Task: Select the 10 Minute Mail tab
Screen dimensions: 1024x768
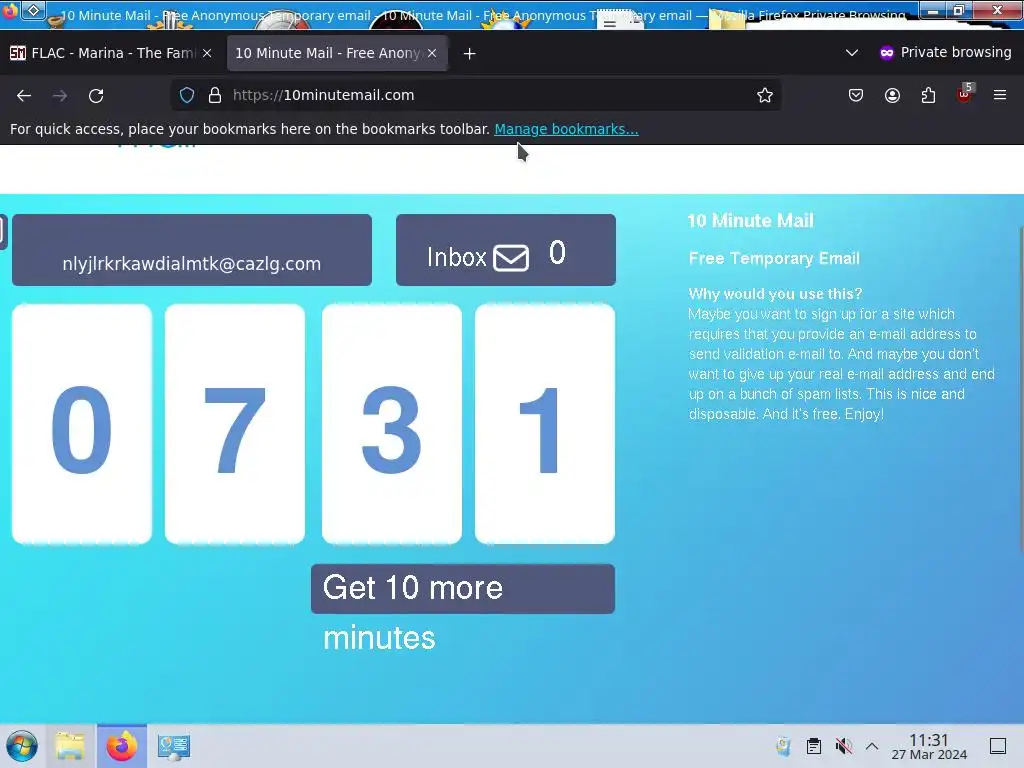Action: point(337,53)
